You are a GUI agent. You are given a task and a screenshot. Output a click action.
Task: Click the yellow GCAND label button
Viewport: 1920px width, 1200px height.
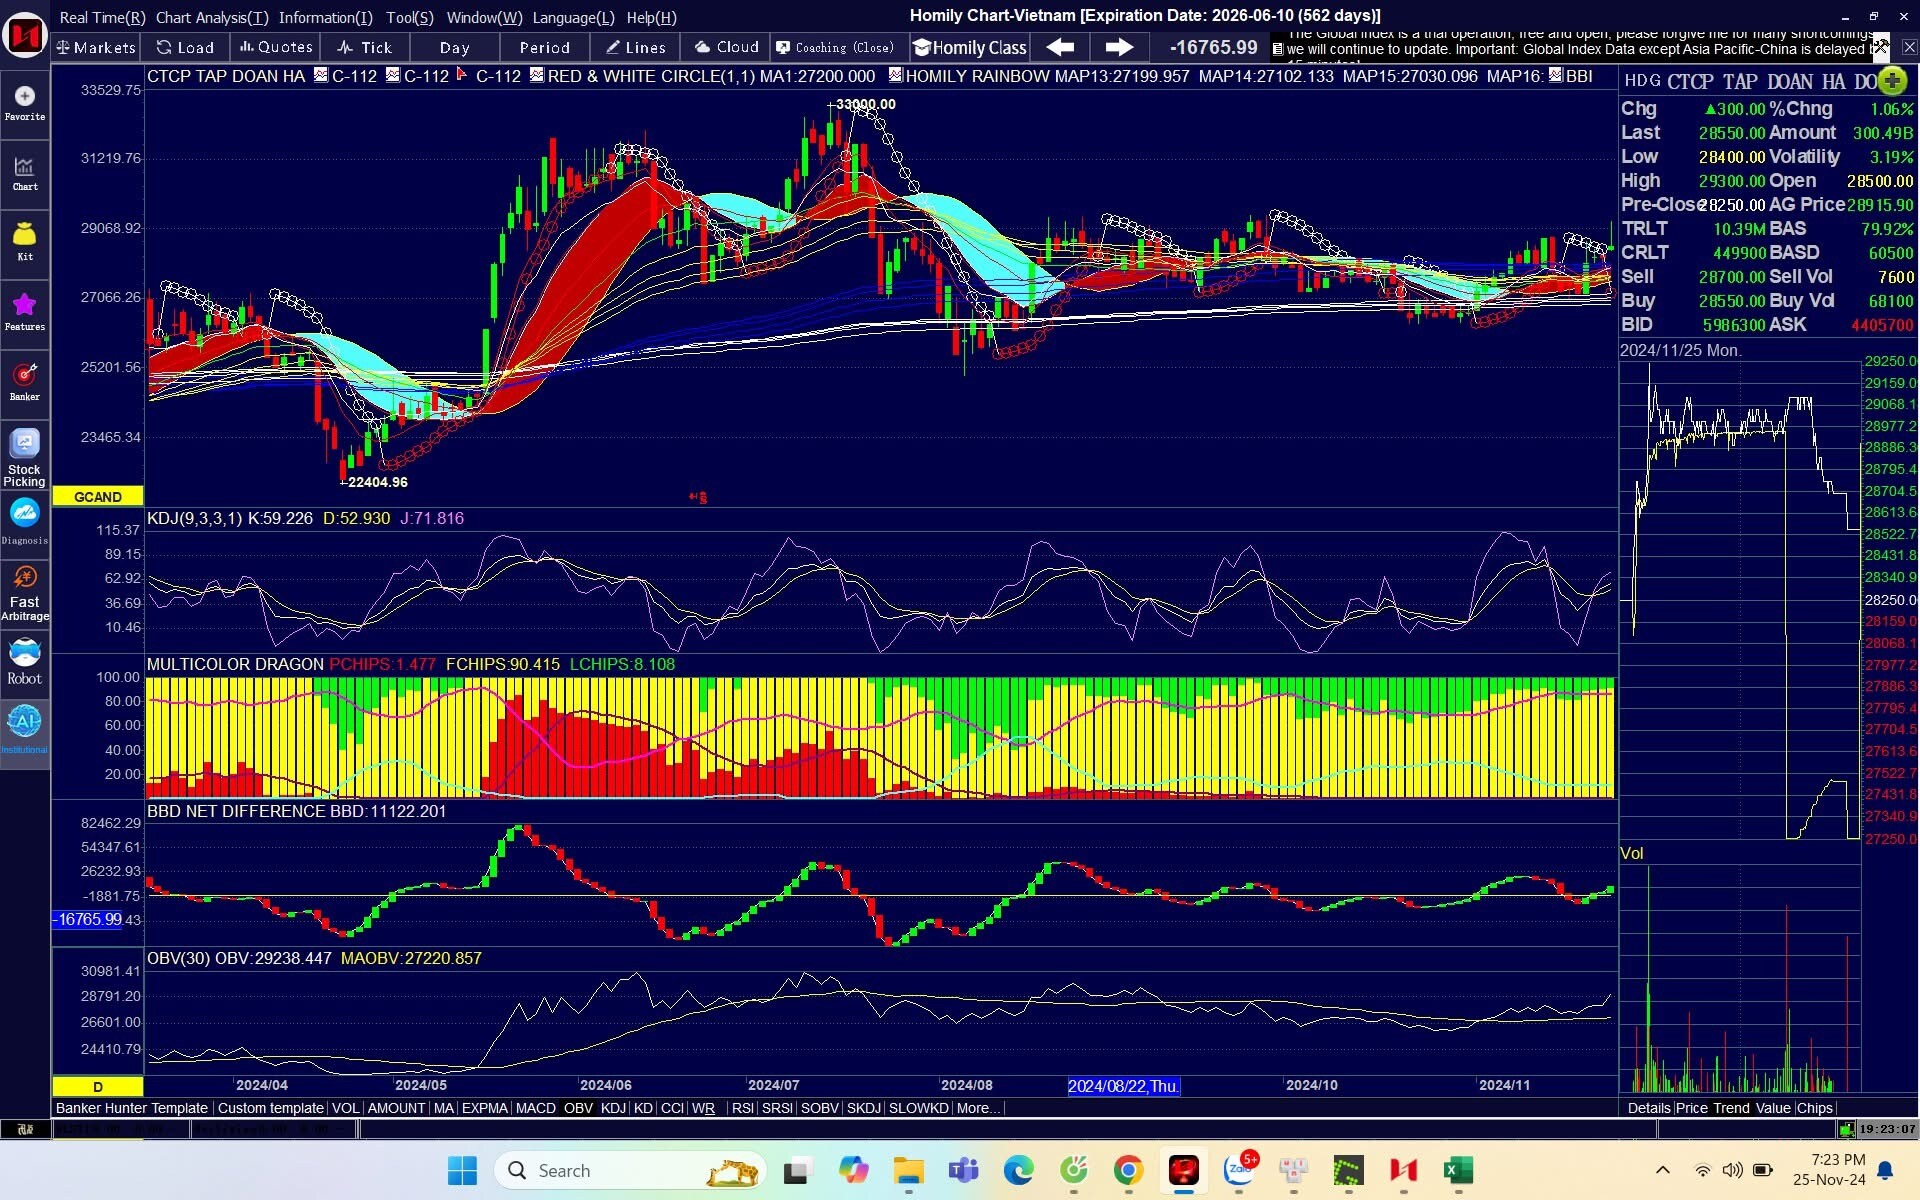[98, 496]
